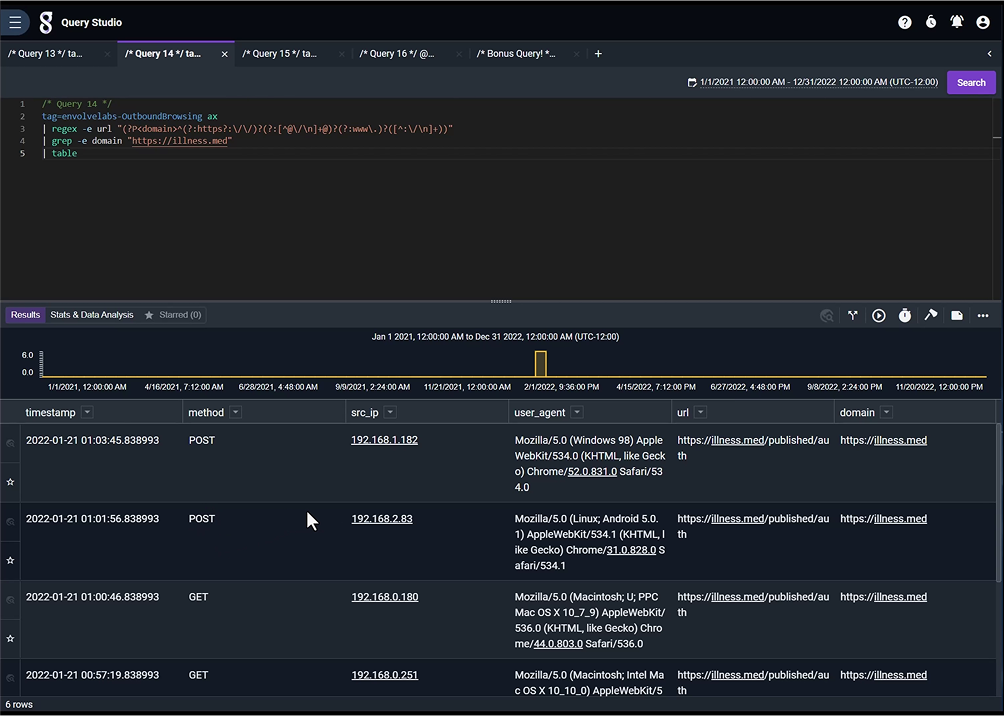1005x716 pixels.
Task: Open the stopwatch icon in top bar
Action: pos(931,22)
